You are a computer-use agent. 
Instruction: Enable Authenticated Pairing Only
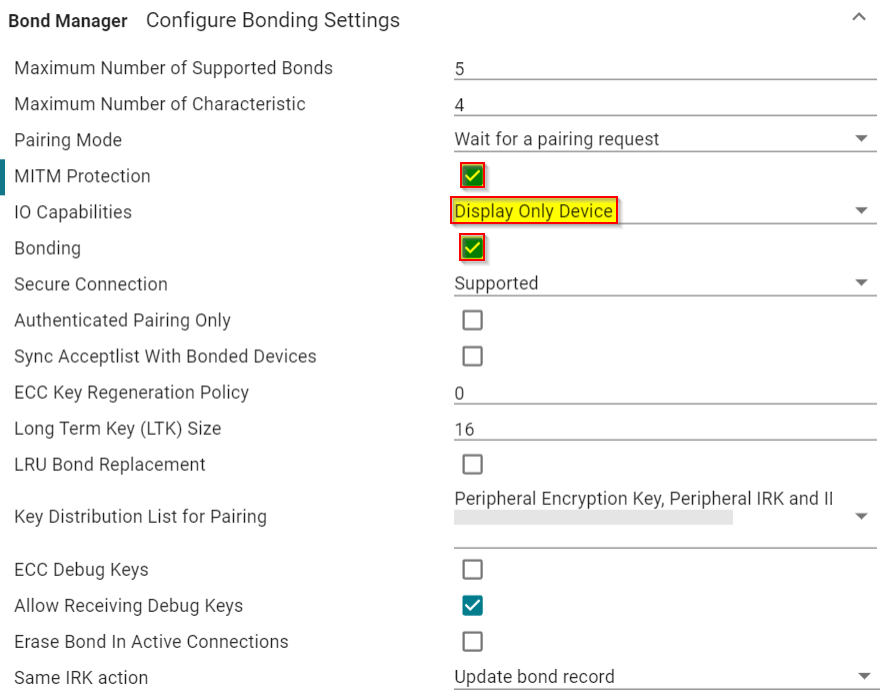pos(471,319)
